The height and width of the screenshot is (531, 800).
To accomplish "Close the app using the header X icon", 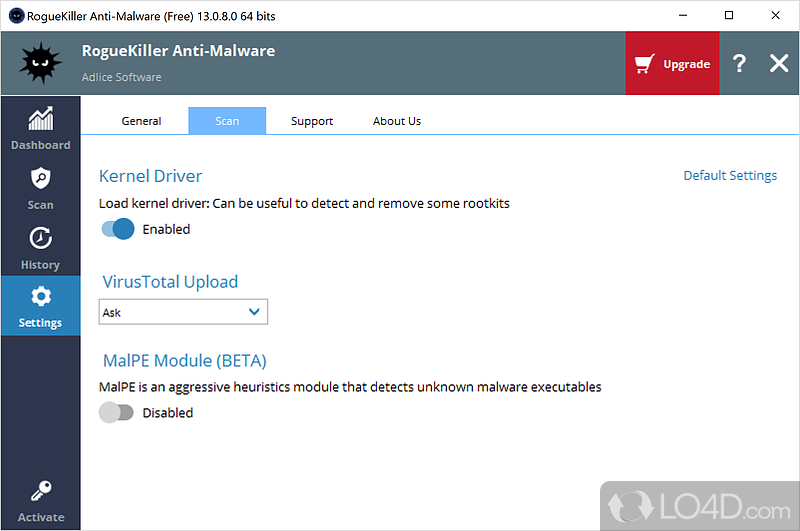I will point(779,64).
